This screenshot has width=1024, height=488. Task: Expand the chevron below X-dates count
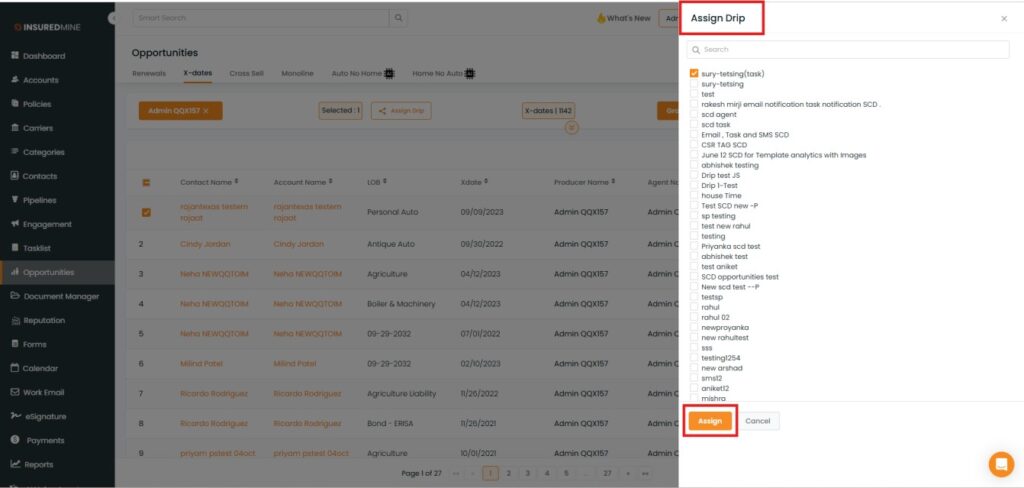pos(572,128)
